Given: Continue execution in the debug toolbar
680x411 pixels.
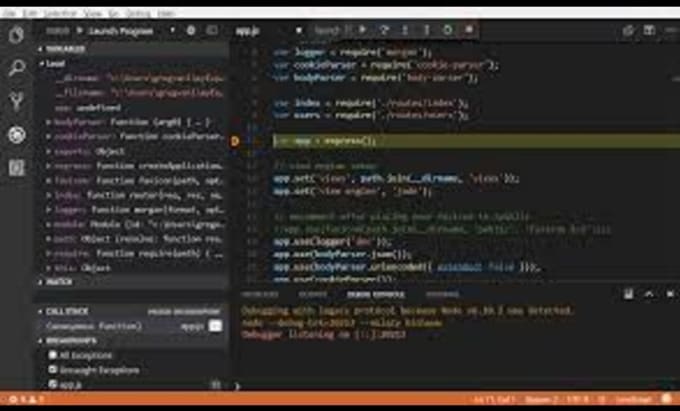Looking at the screenshot, I should (363, 30).
